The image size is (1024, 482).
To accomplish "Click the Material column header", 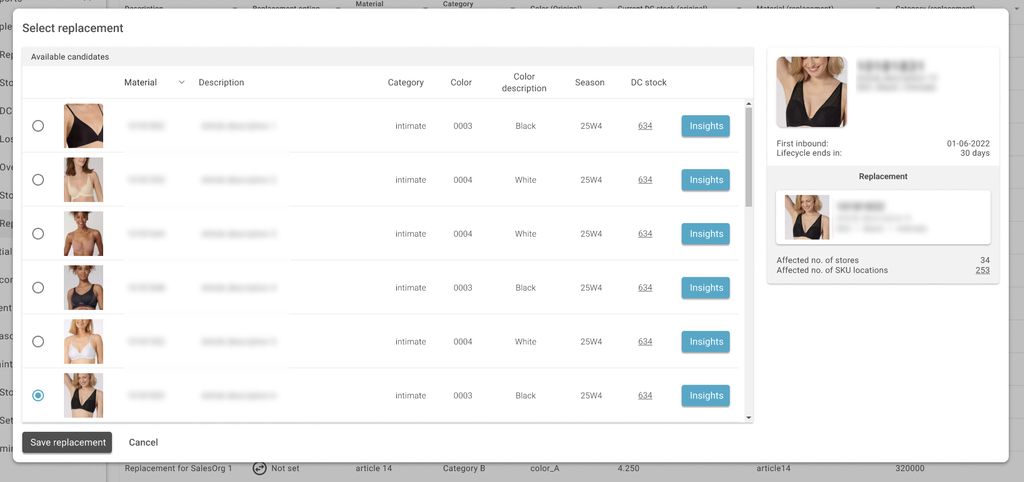I will [140, 82].
